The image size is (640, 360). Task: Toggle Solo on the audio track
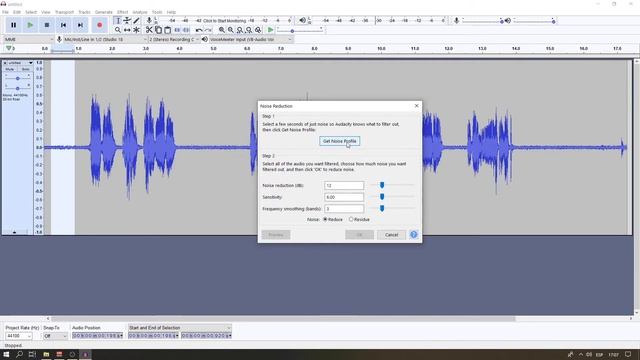(x=25, y=69)
